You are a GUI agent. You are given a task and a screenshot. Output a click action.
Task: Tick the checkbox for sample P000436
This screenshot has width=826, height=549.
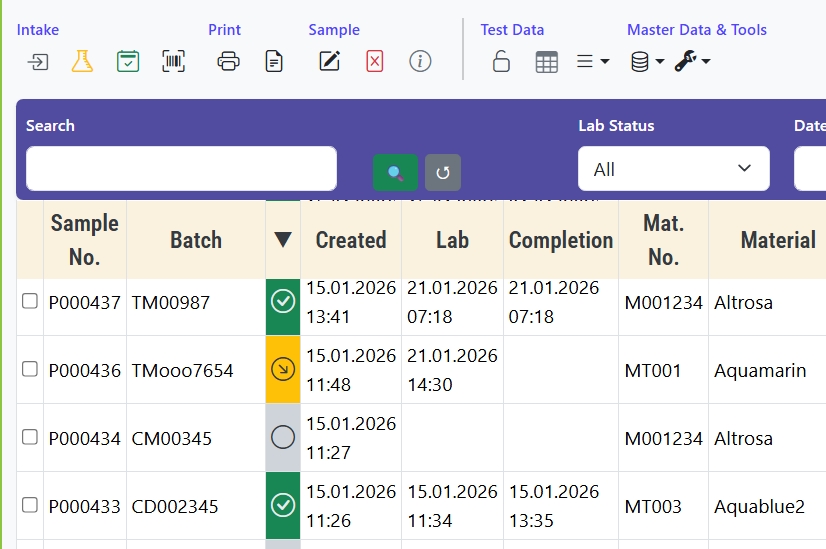tap(30, 369)
